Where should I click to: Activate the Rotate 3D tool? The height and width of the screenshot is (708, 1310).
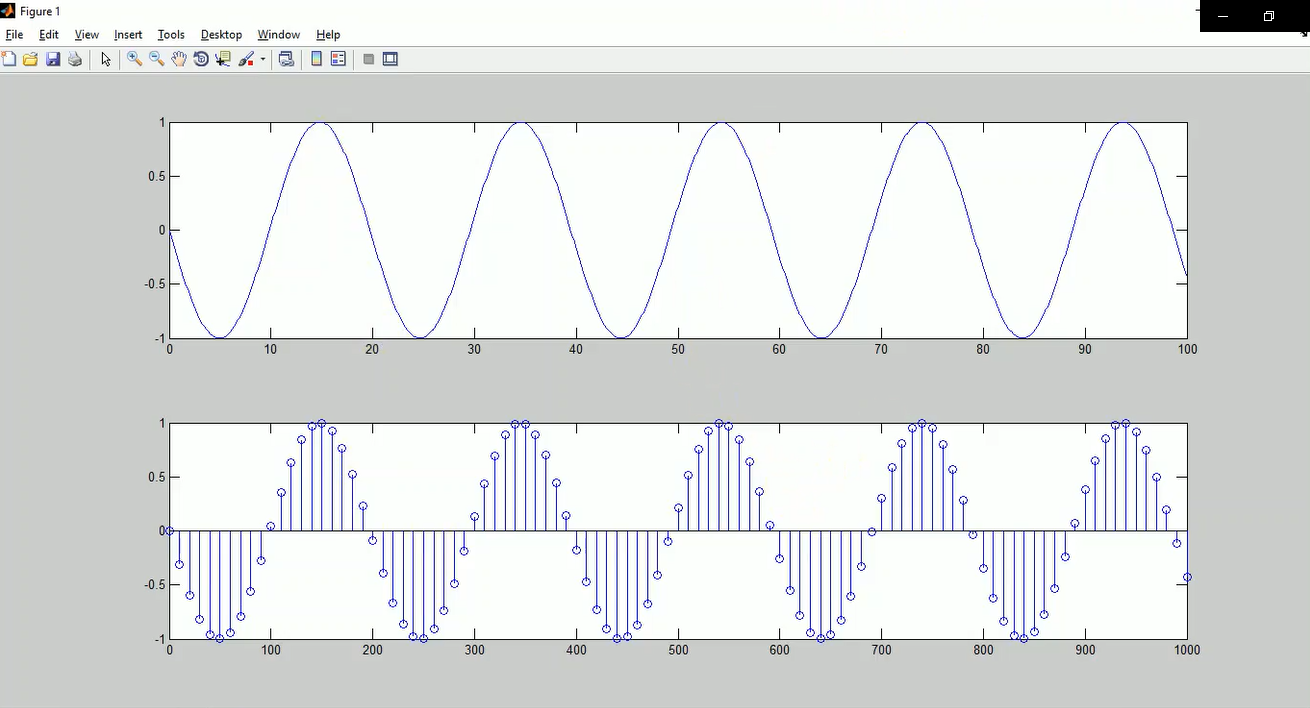point(201,59)
